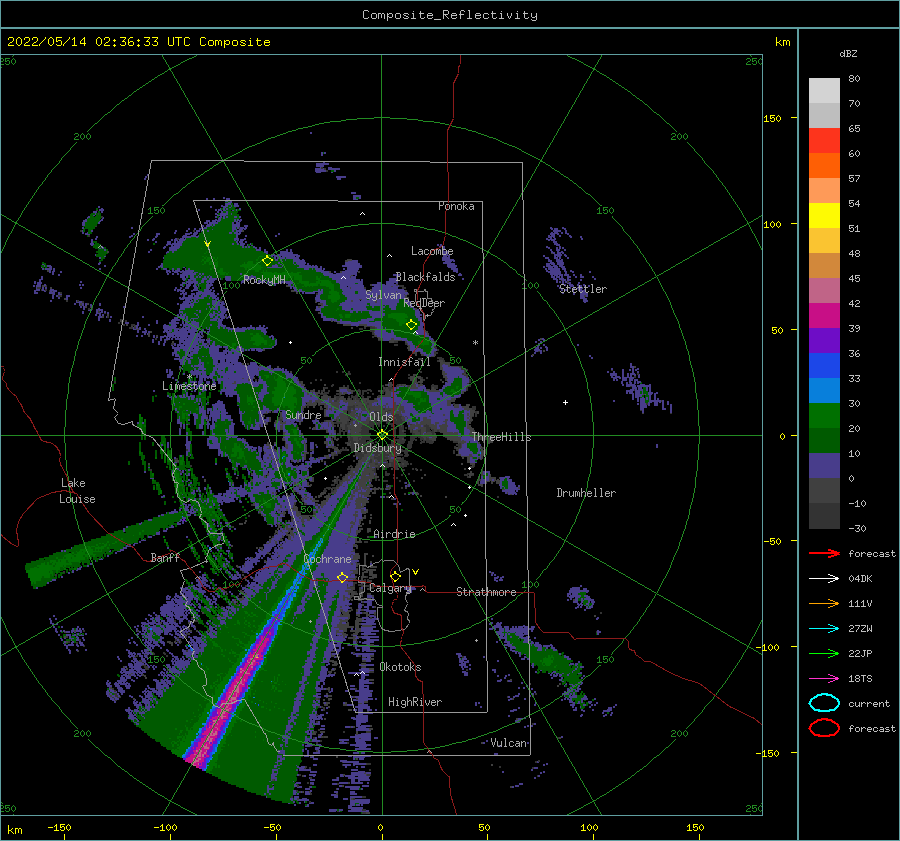Click the Calgary city label

[390, 588]
